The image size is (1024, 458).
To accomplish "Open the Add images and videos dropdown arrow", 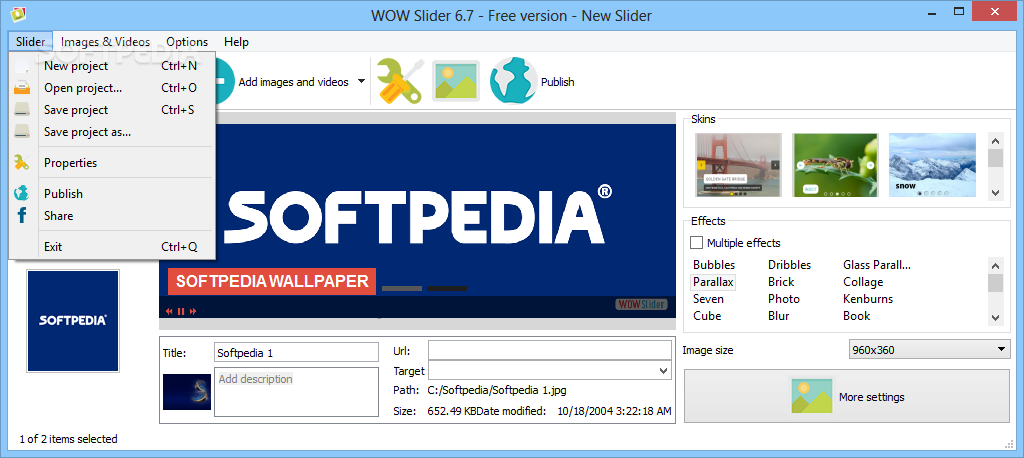I will (x=361, y=82).
